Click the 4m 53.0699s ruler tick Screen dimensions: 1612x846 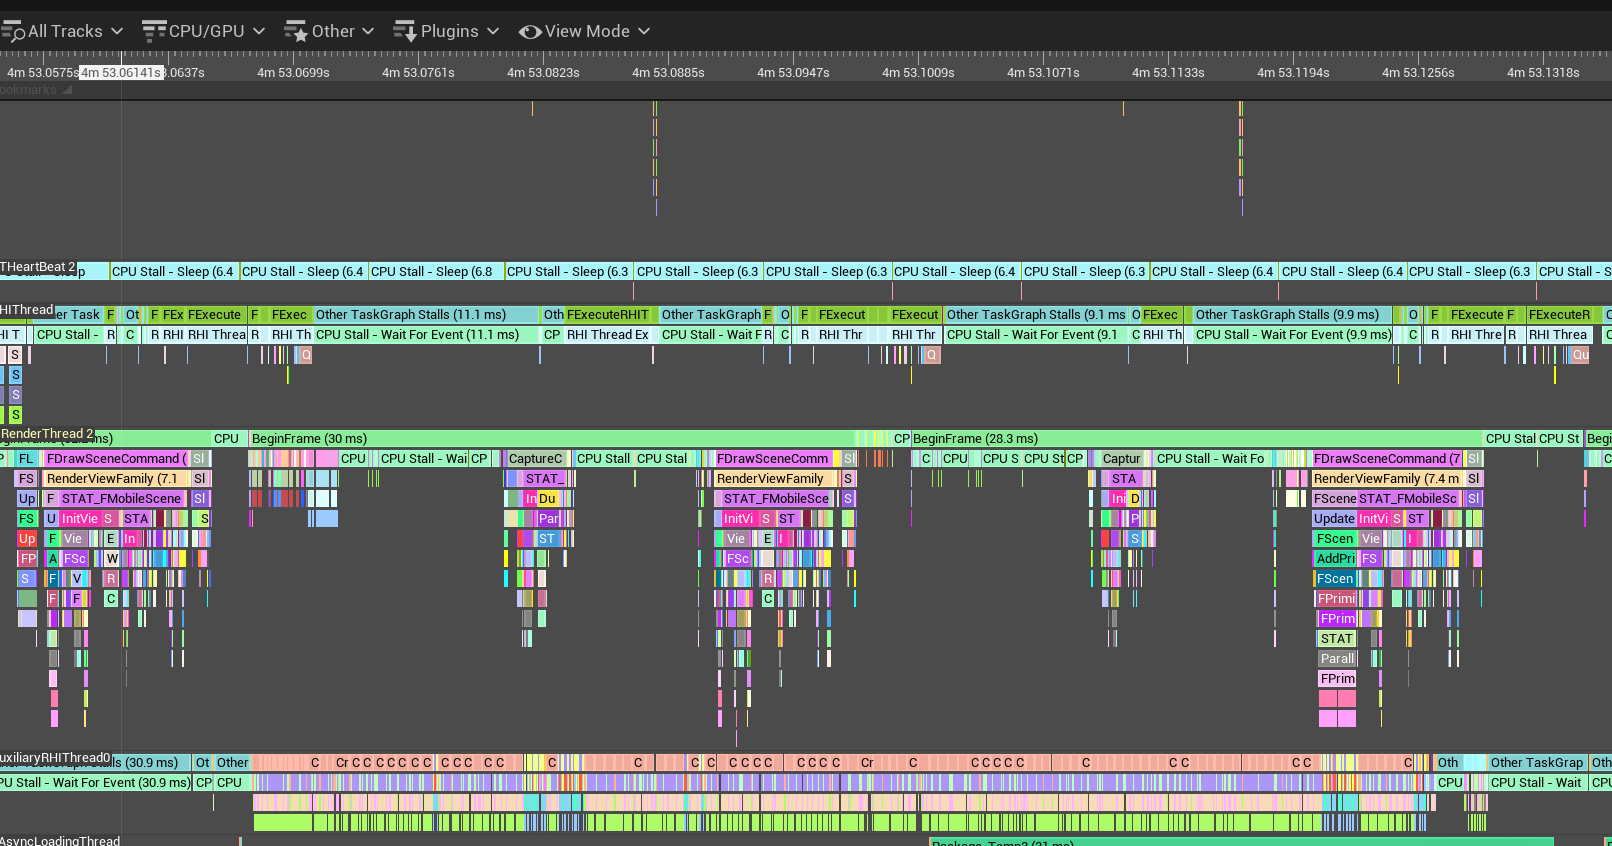coord(293,73)
